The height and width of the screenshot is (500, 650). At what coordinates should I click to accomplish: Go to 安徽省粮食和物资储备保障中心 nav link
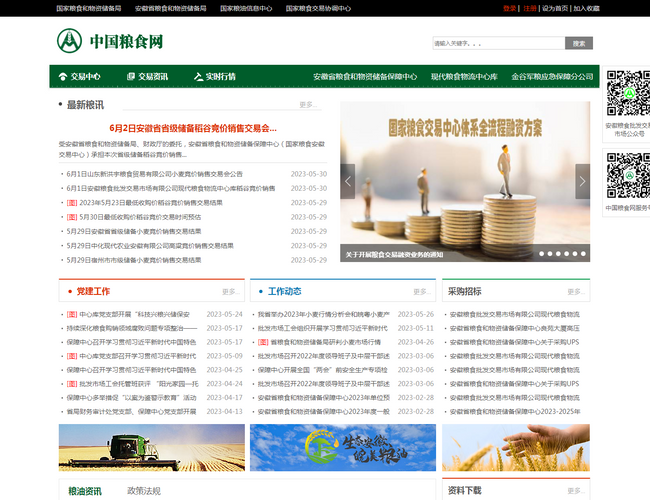click(x=365, y=77)
